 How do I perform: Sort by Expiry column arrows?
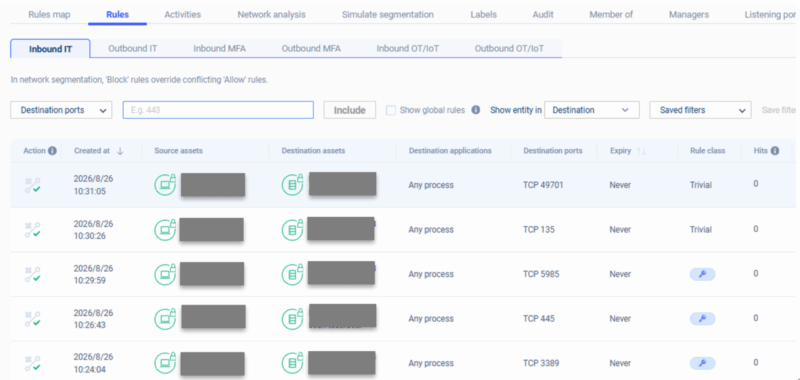coord(642,151)
